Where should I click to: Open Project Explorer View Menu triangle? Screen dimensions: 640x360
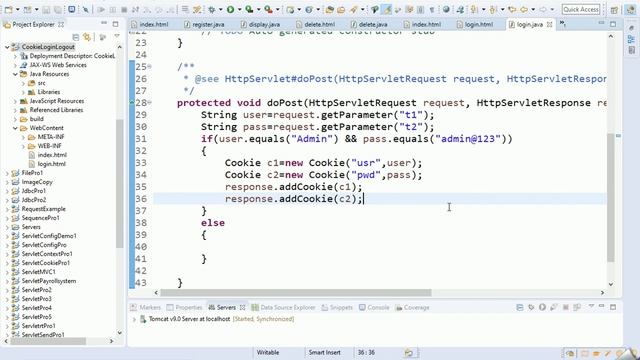tap(117, 37)
